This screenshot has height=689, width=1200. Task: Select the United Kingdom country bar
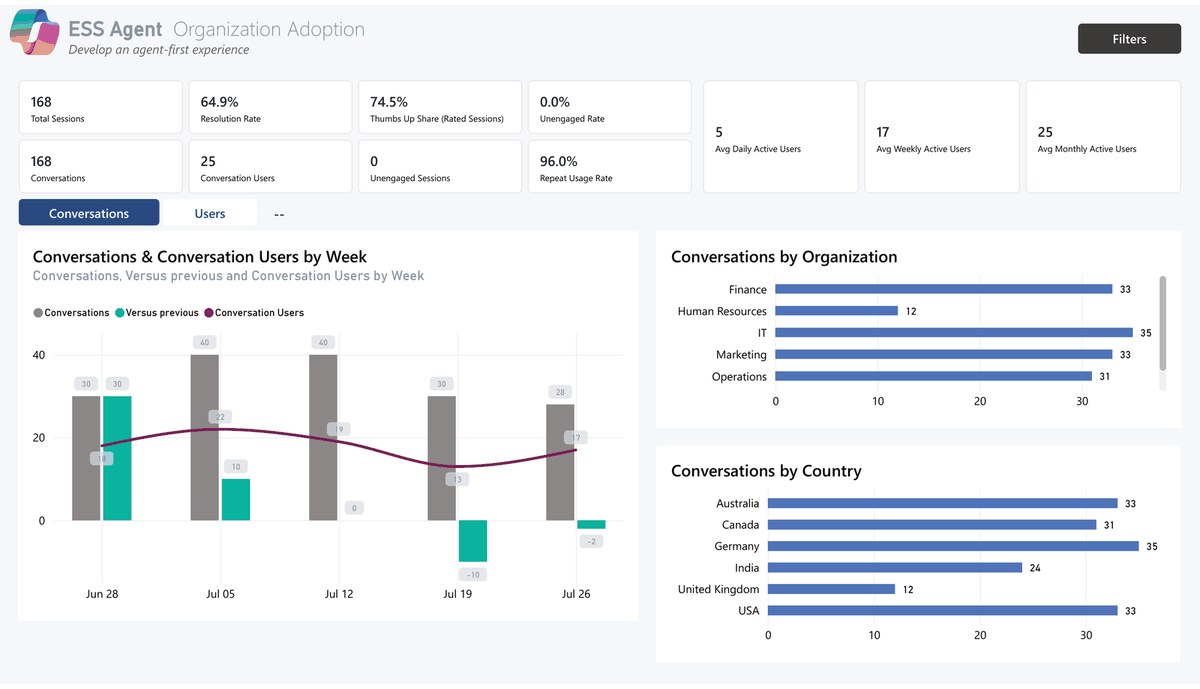tap(831, 589)
